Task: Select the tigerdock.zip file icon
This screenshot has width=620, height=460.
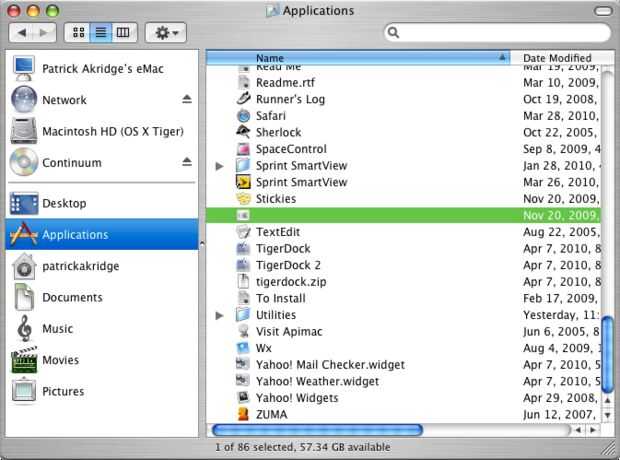Action: 243,281
